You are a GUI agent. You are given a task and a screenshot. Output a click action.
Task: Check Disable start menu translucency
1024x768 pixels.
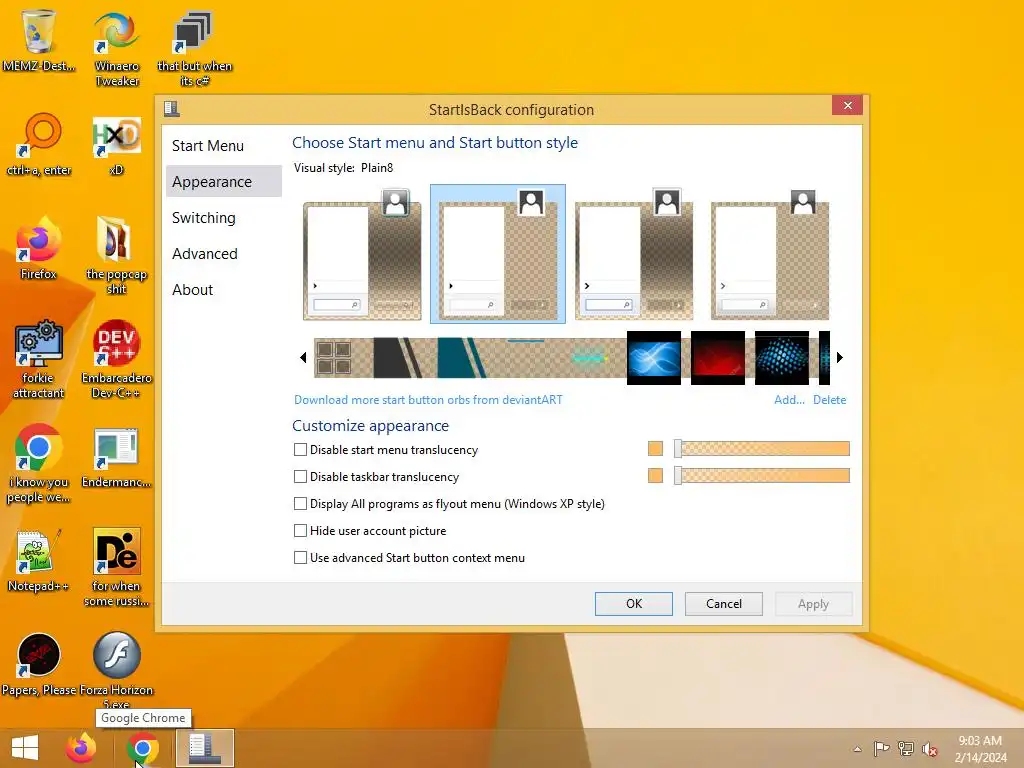coord(300,449)
